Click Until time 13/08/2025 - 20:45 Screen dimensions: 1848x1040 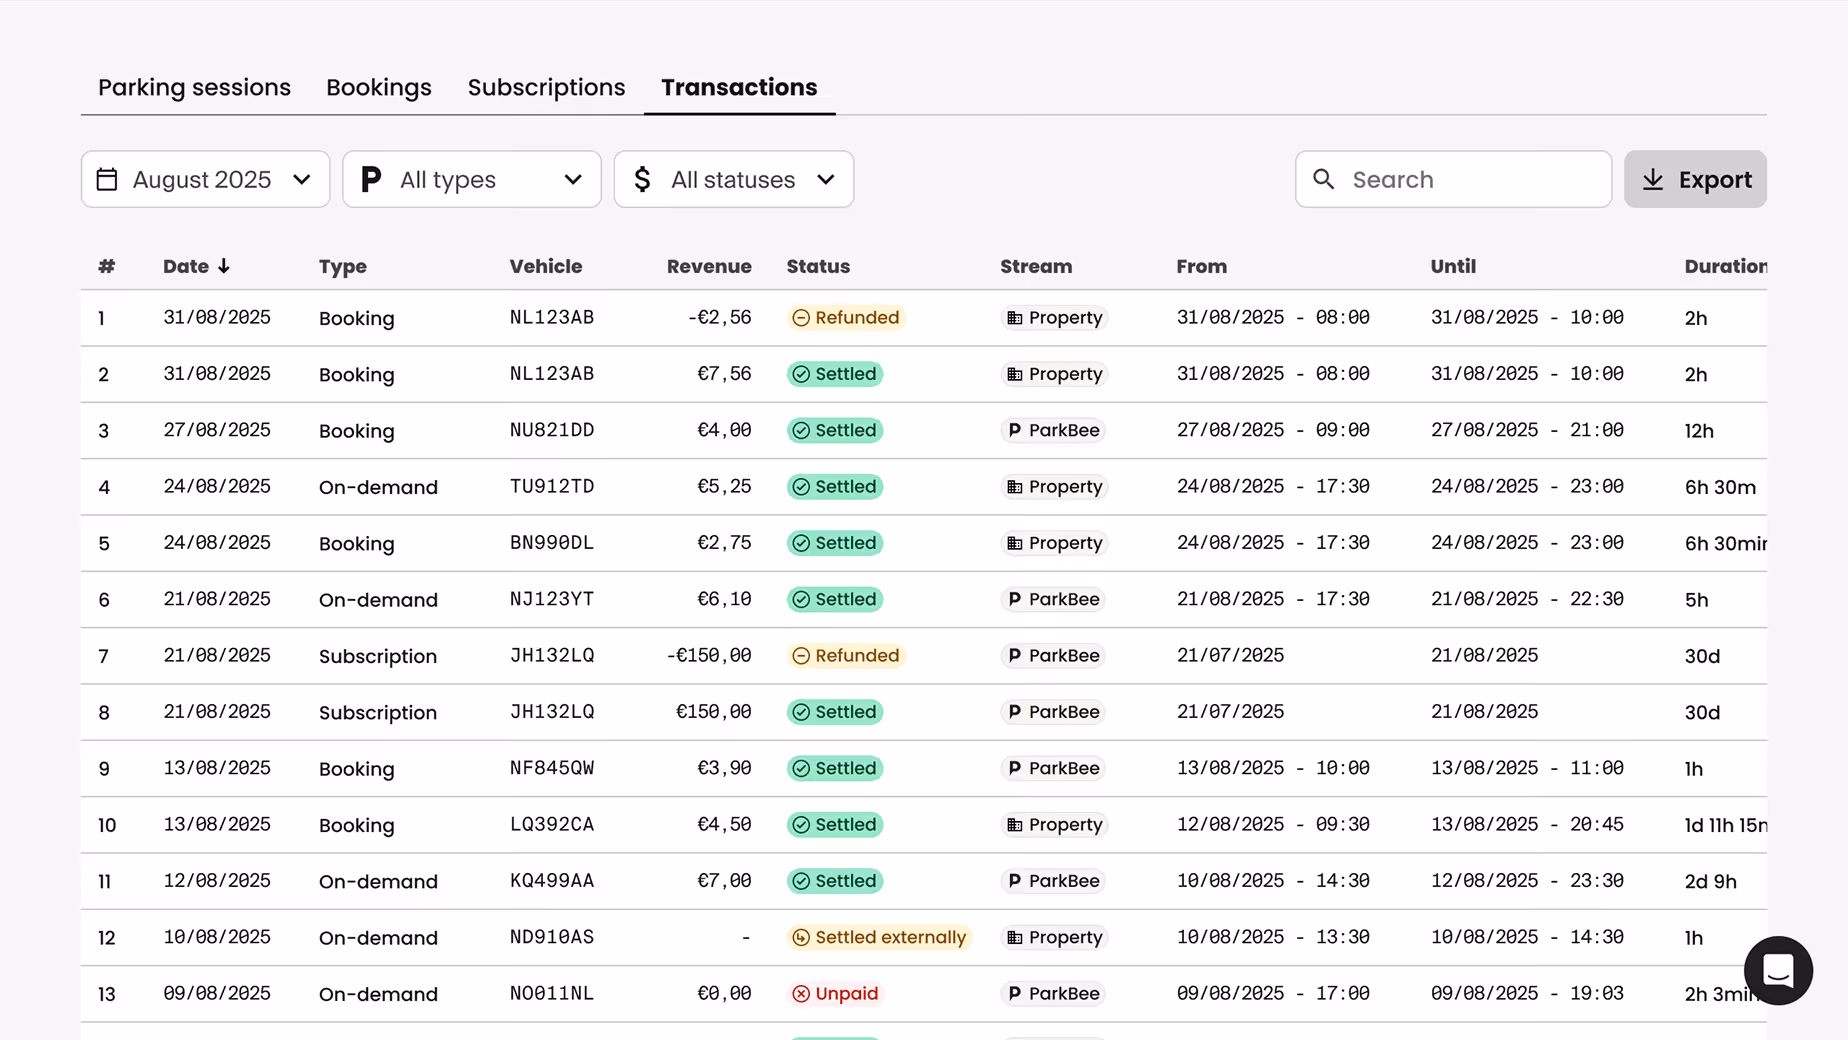coord(1527,825)
